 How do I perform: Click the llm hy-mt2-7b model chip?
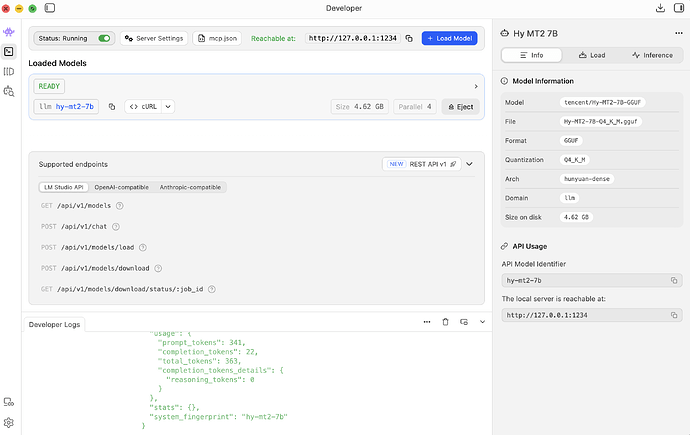click(x=66, y=106)
